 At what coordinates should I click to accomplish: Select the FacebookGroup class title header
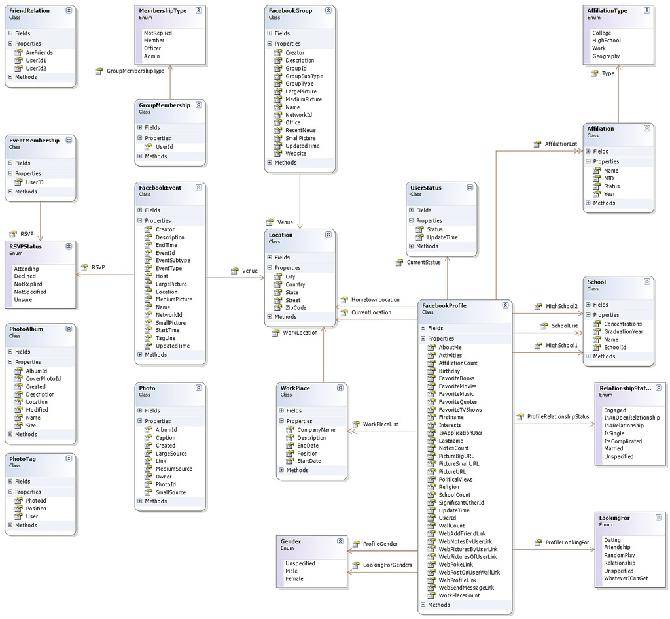[290, 10]
